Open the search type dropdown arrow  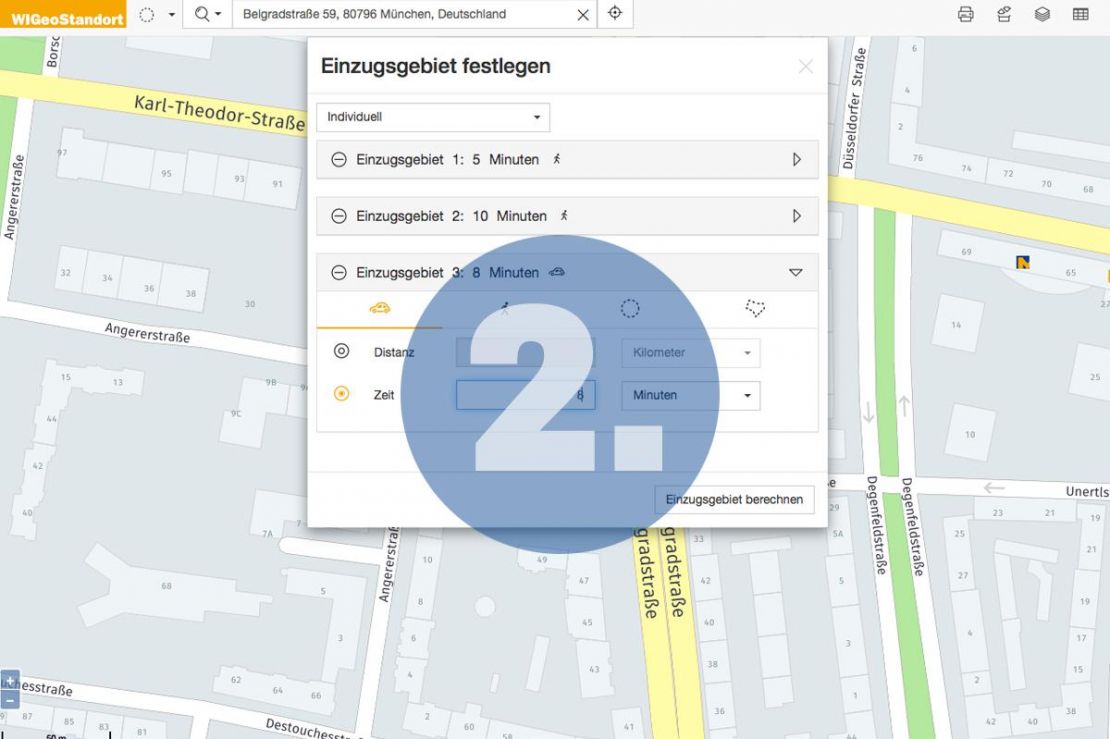pyautogui.click(x=218, y=14)
